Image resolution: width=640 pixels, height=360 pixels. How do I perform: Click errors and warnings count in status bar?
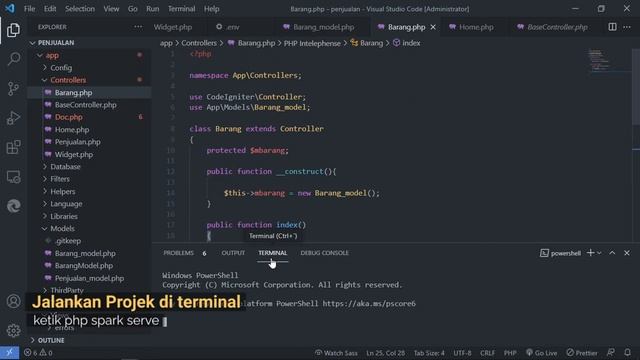pos(38,353)
